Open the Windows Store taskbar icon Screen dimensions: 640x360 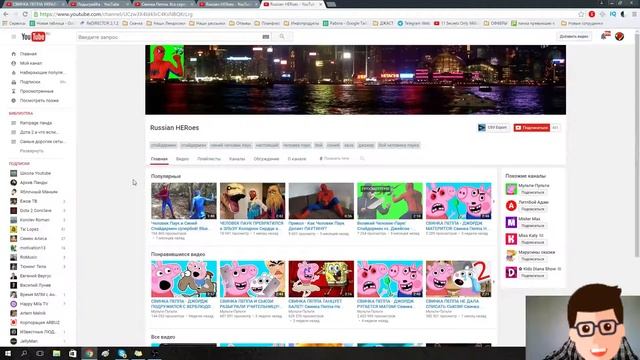[73, 353]
